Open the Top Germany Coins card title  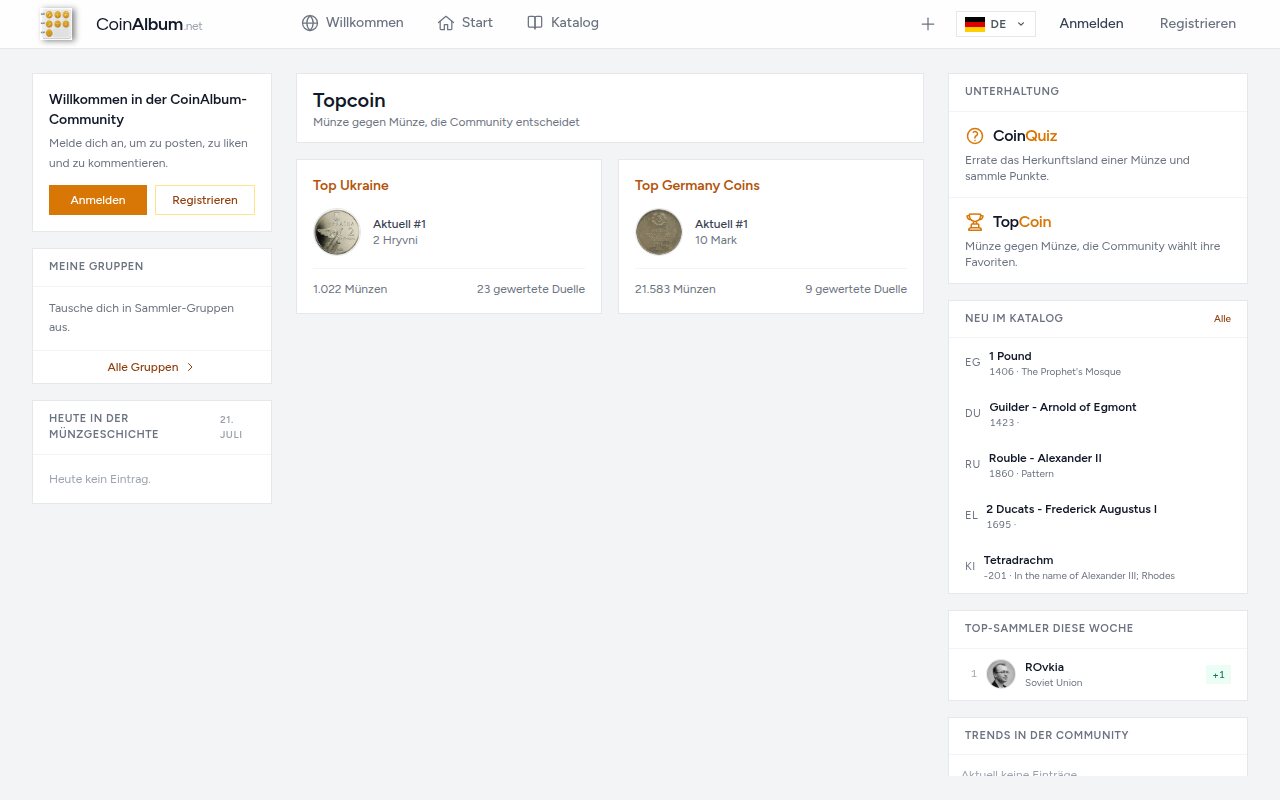pyautogui.click(x=697, y=185)
